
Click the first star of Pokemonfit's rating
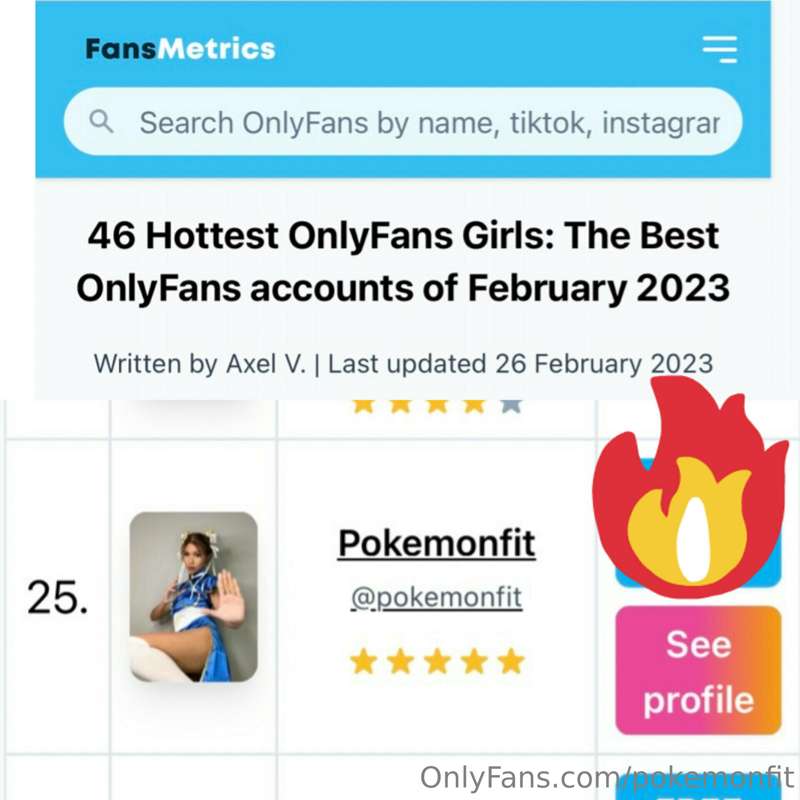[364, 661]
